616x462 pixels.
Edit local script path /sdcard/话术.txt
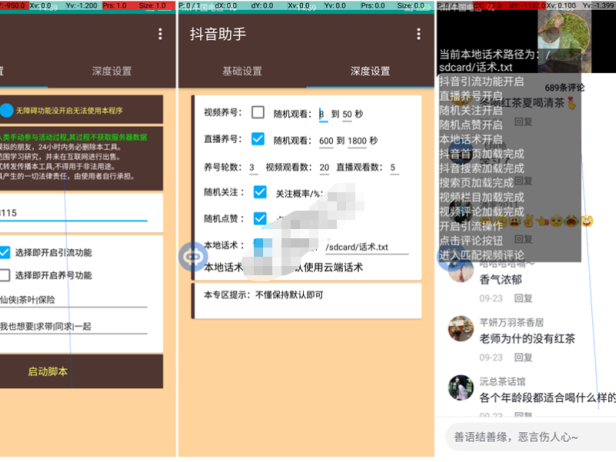coord(366,247)
